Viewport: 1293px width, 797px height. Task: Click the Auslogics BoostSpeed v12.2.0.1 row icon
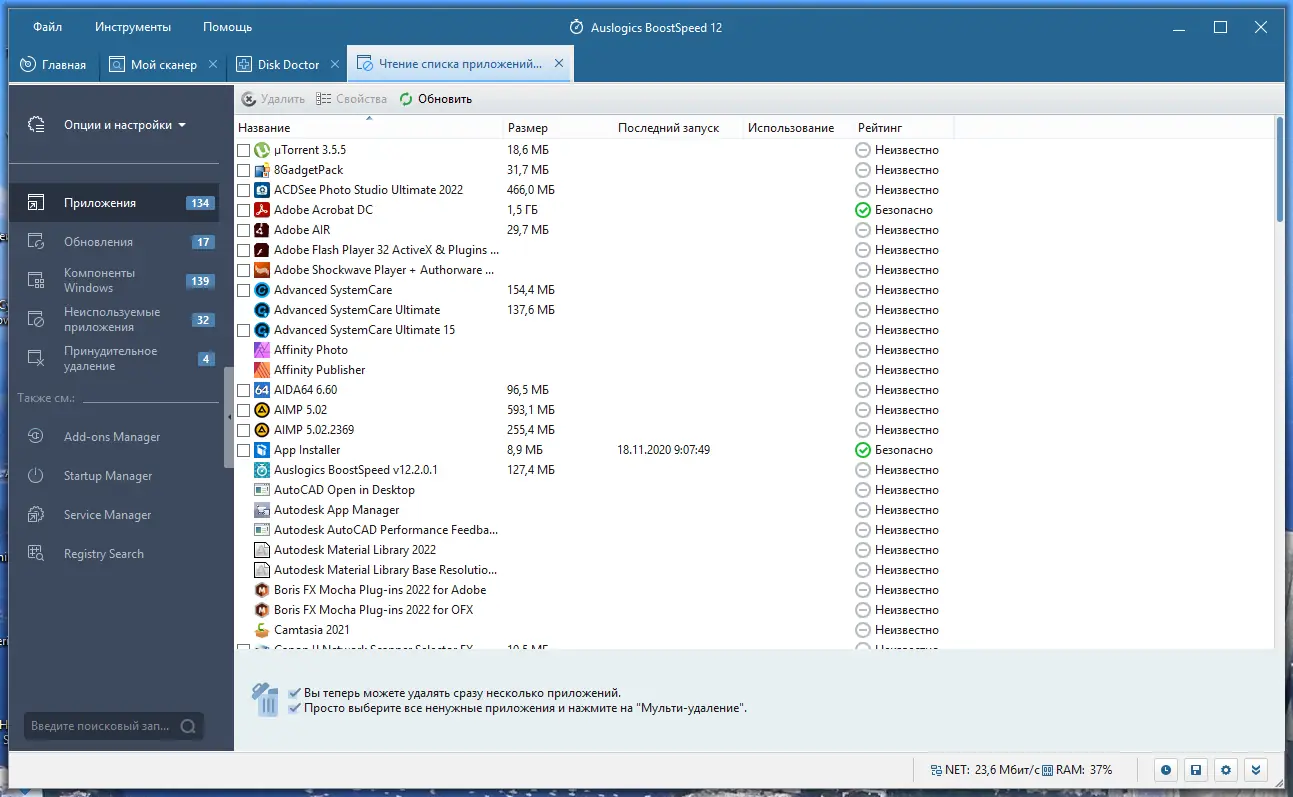pos(261,470)
